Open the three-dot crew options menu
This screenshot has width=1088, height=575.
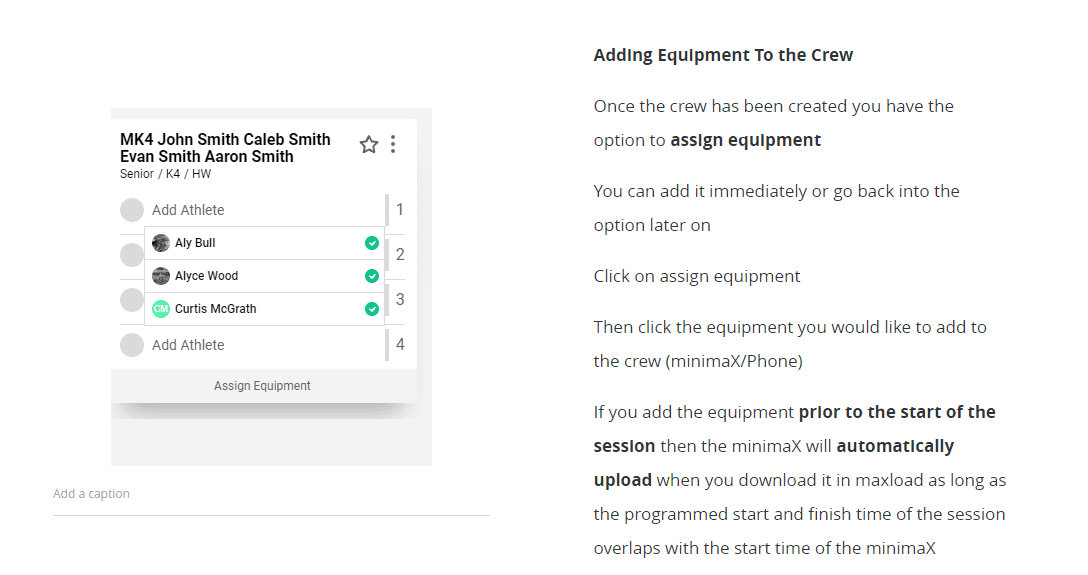(x=393, y=144)
